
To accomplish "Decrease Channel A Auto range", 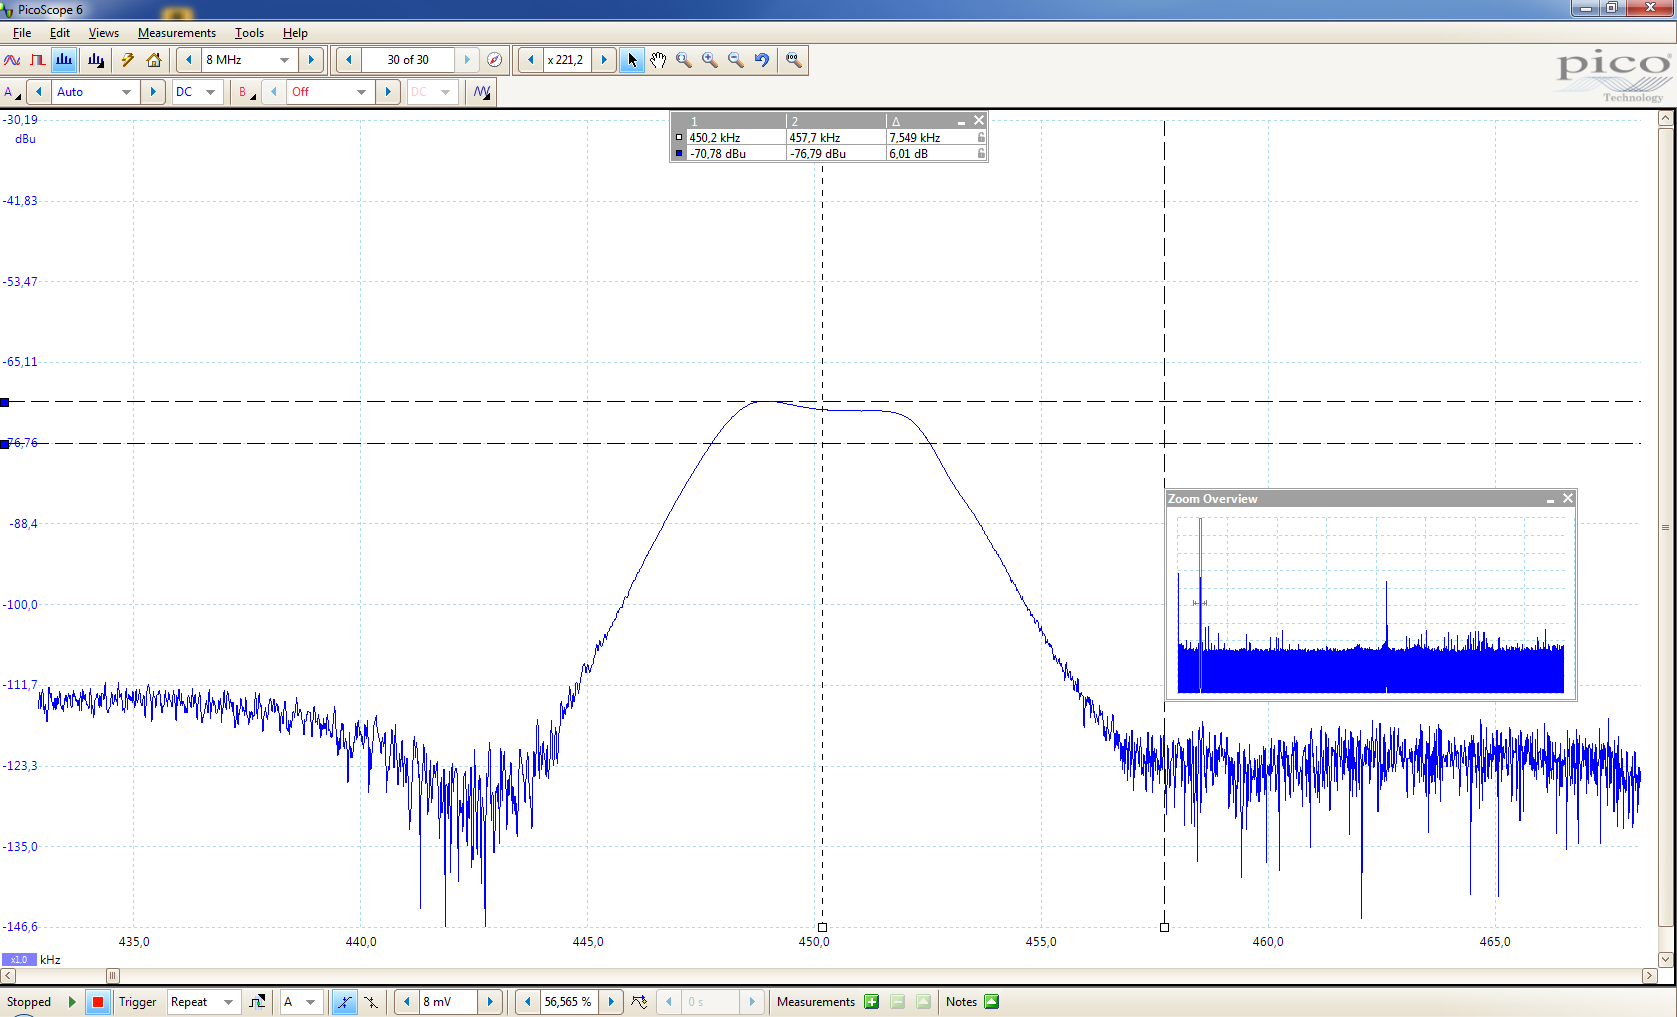I will click(x=39, y=92).
